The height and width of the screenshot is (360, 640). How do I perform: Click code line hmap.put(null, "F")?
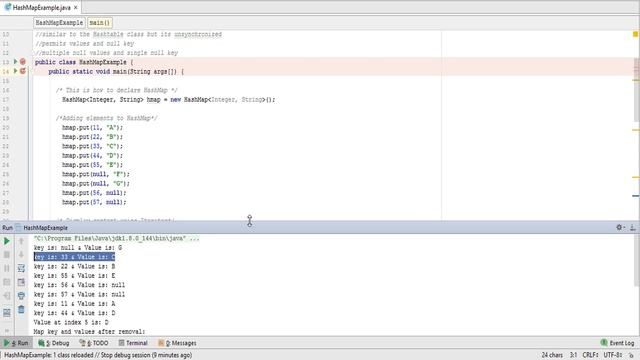pyautogui.click(x=96, y=174)
